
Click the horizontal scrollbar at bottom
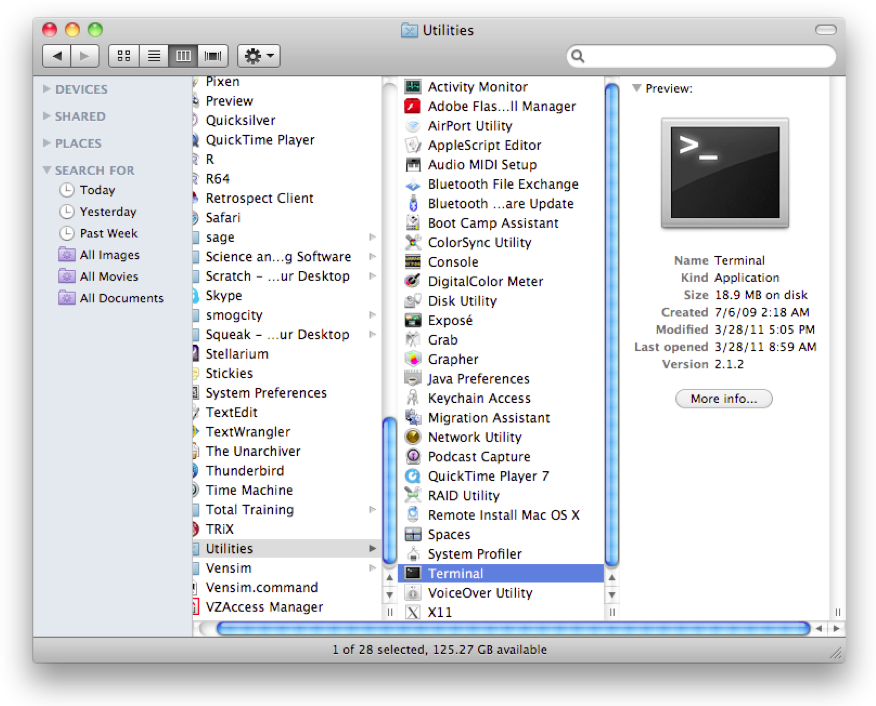tap(512, 629)
